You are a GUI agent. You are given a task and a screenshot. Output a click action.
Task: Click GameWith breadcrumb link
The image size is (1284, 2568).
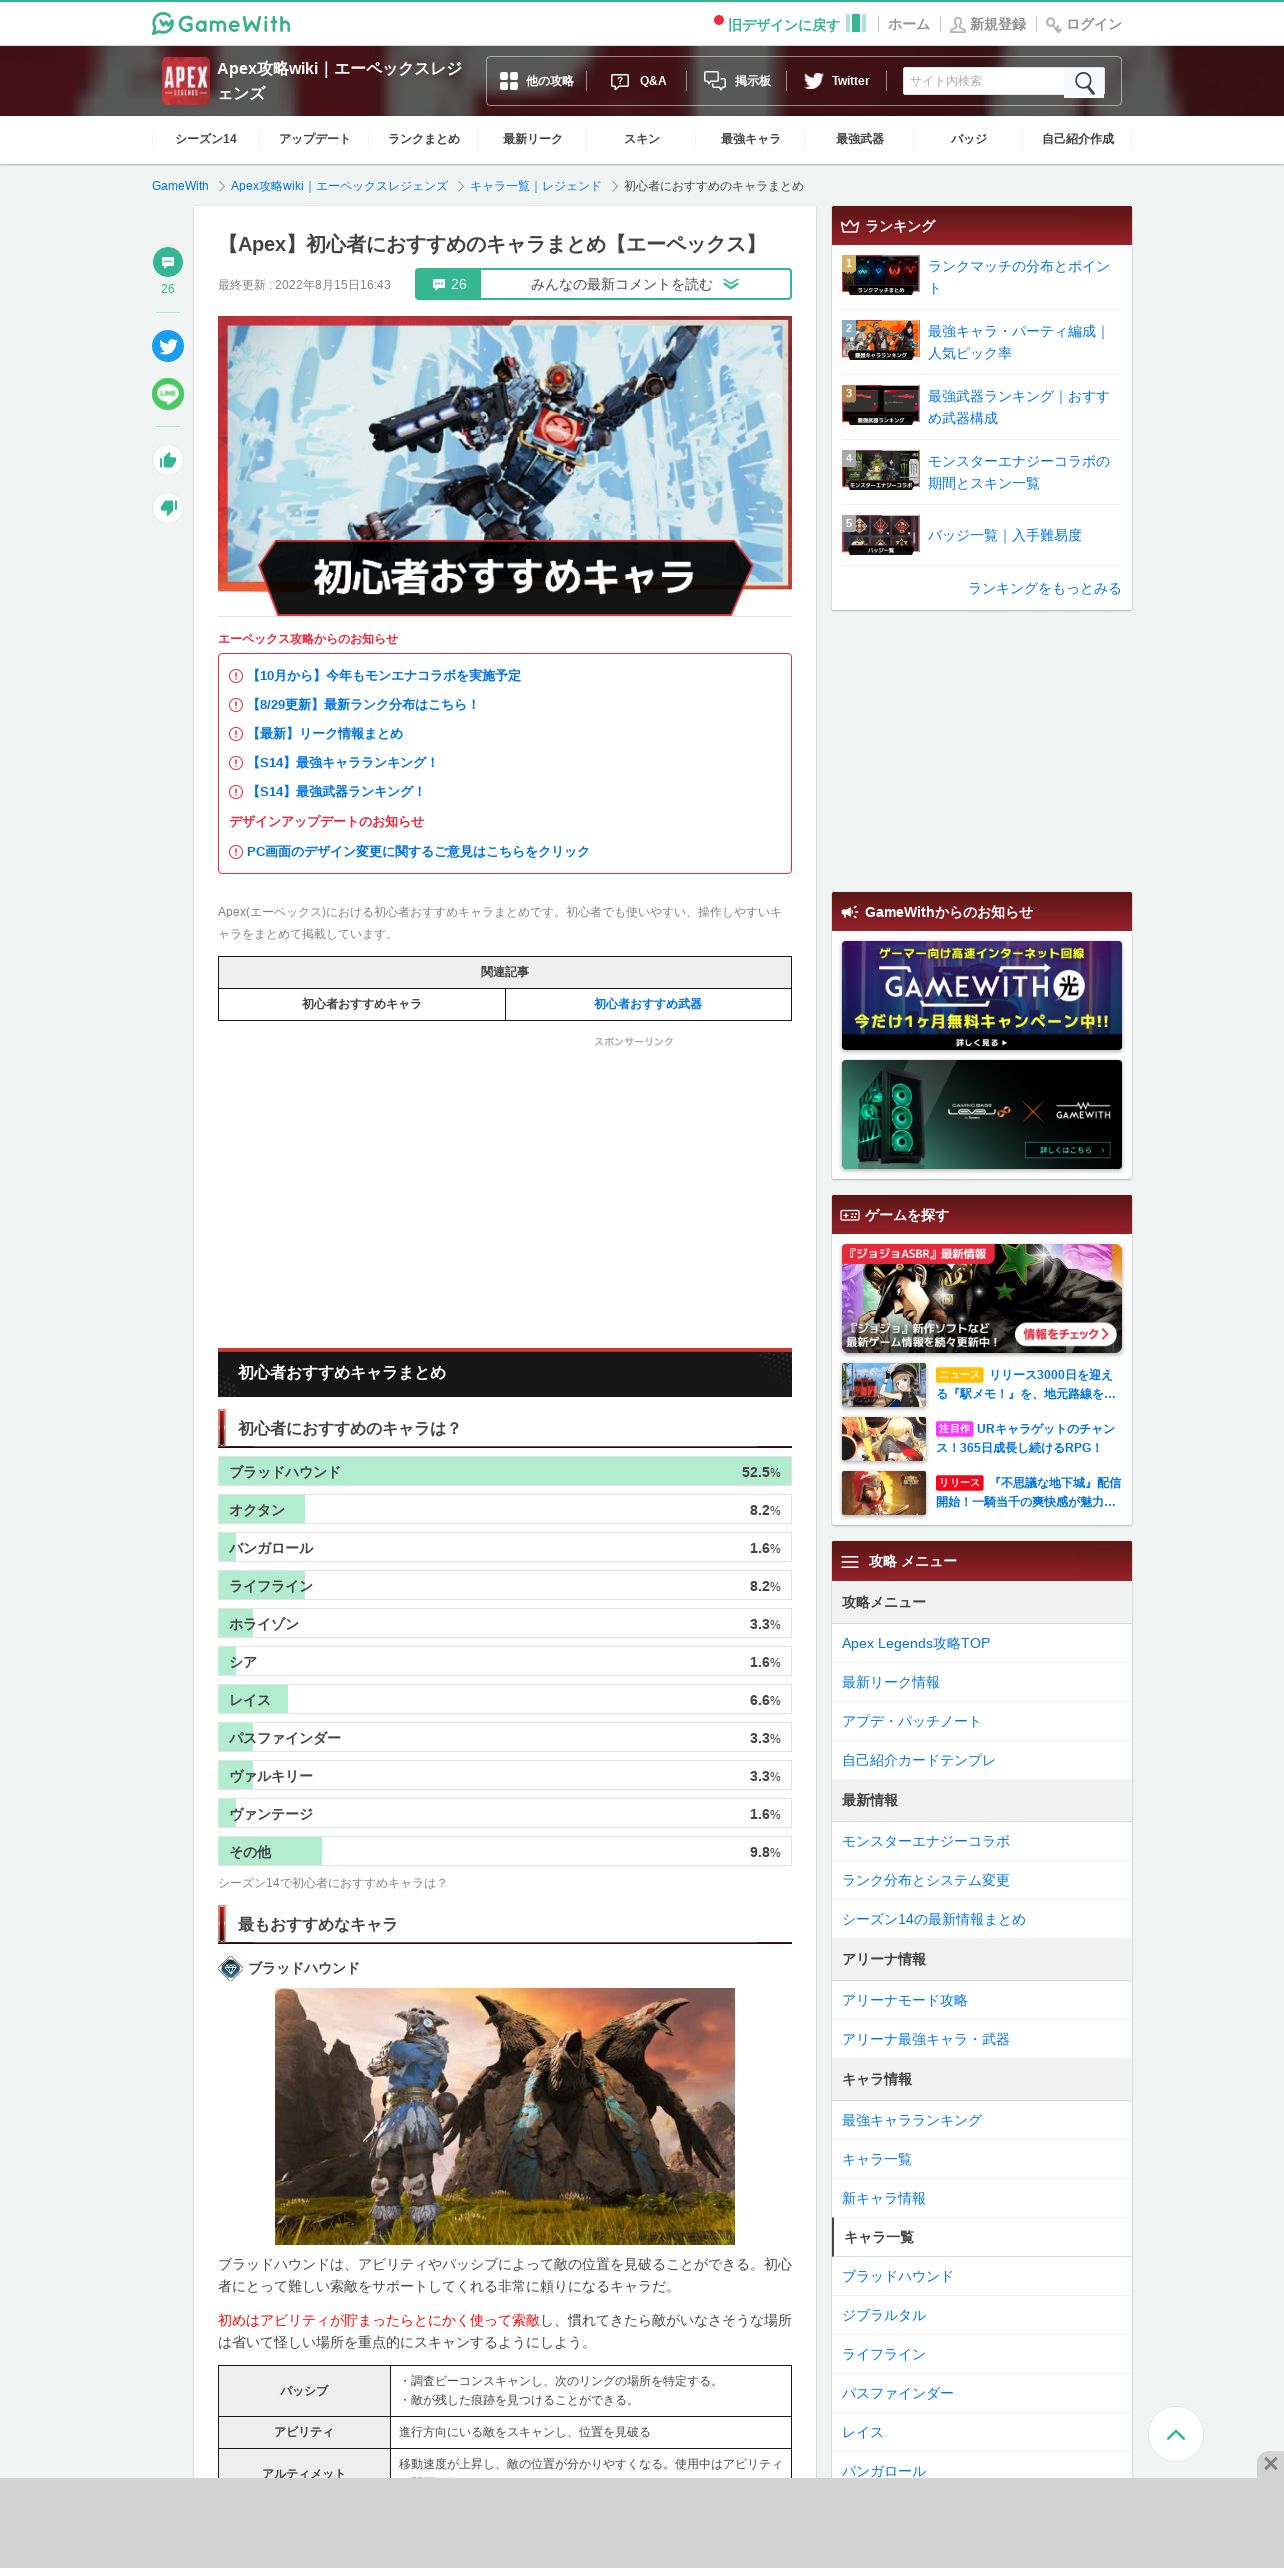(x=180, y=186)
